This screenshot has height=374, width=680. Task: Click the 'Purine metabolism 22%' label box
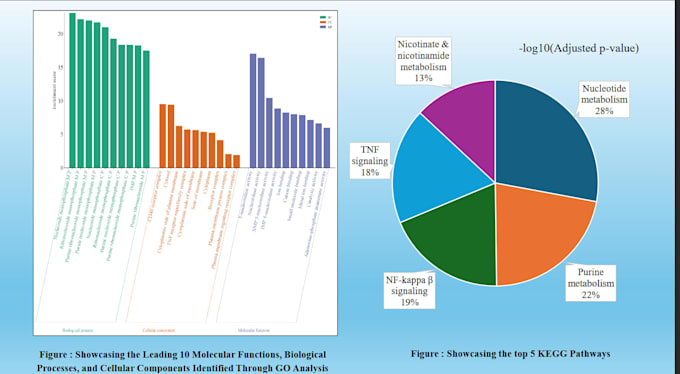(x=591, y=283)
